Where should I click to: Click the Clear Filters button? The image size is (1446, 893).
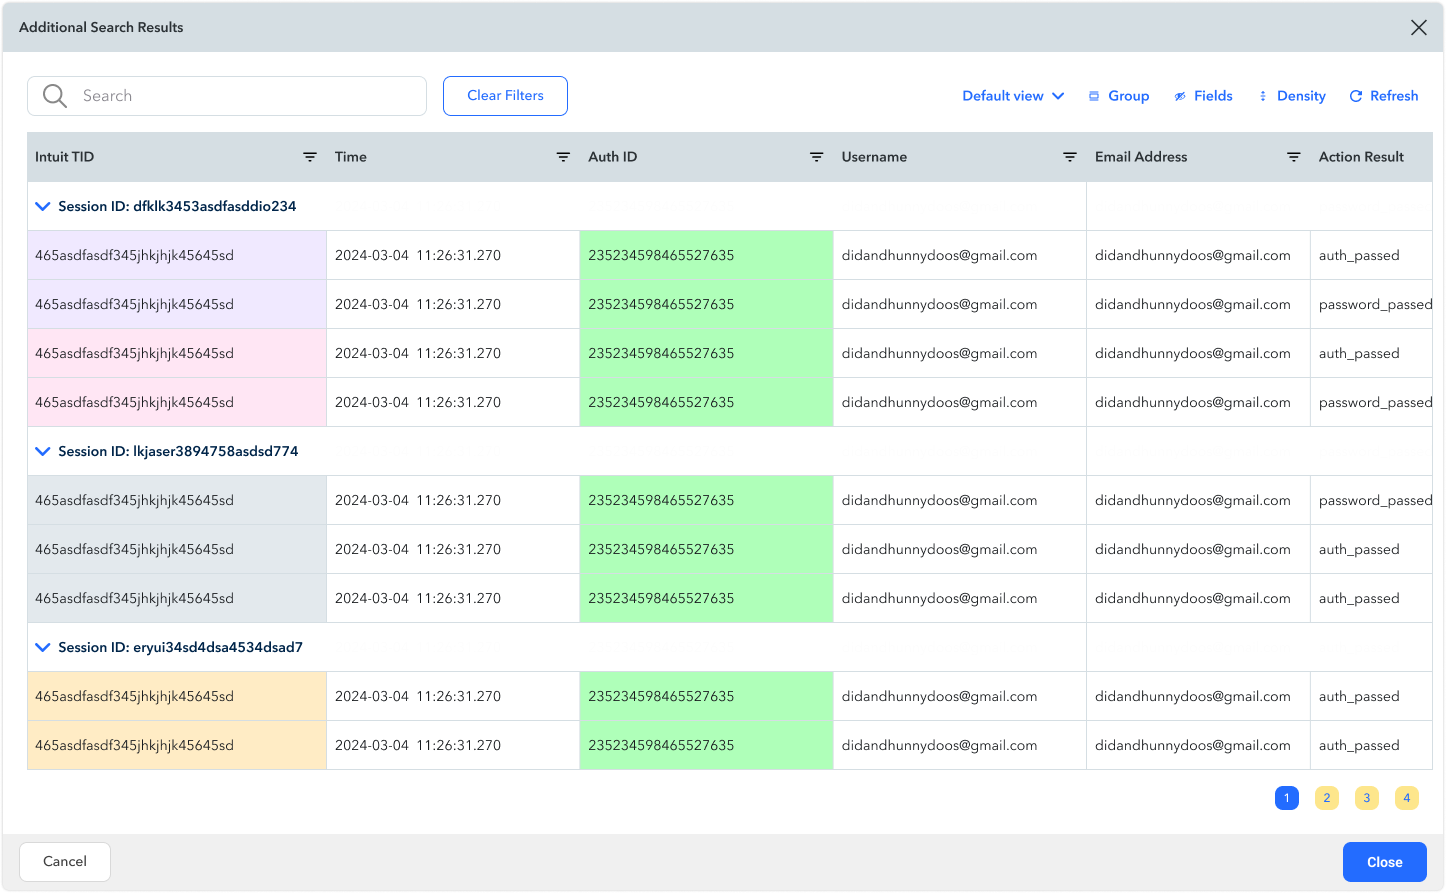coord(505,96)
